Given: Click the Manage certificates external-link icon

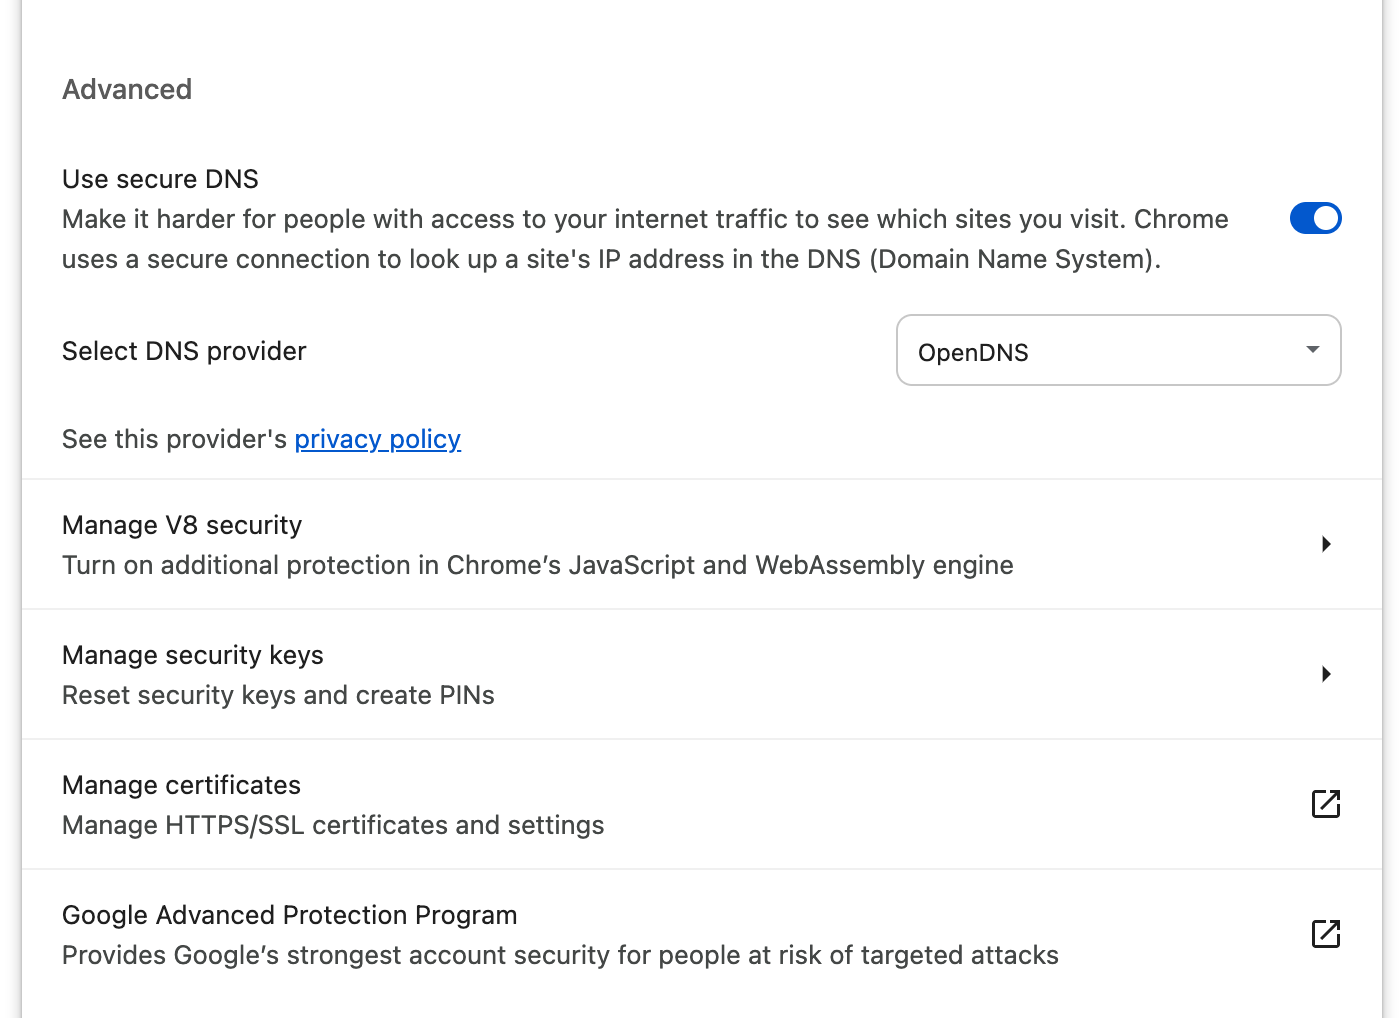Looking at the screenshot, I should click(1325, 804).
